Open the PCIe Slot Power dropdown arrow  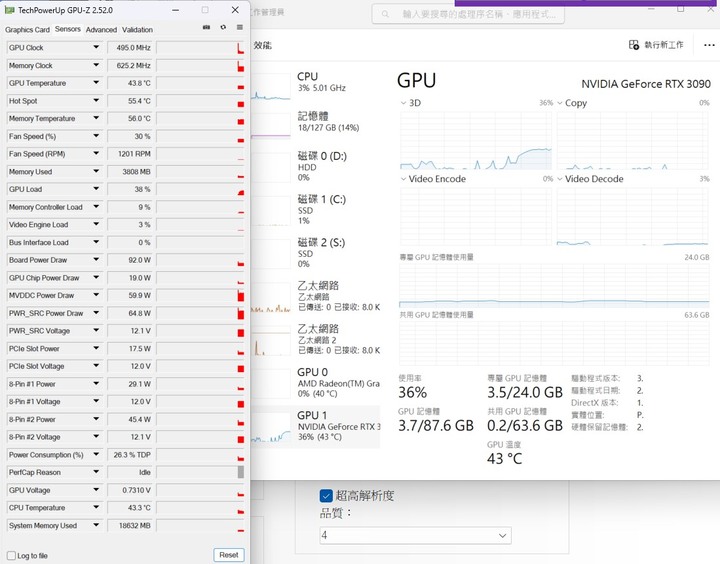click(96, 348)
